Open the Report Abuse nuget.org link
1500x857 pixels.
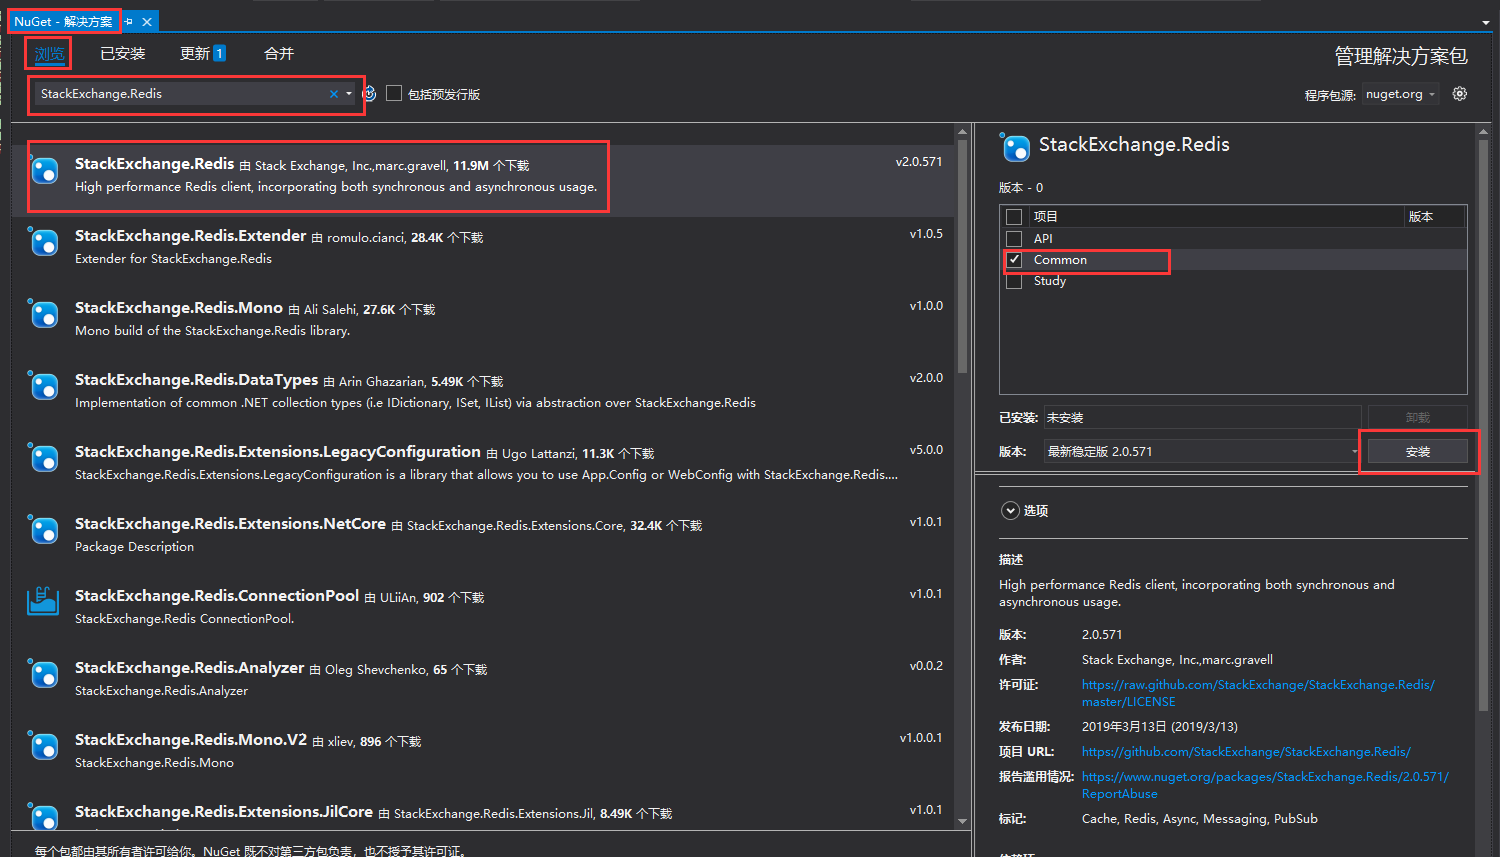1265,785
